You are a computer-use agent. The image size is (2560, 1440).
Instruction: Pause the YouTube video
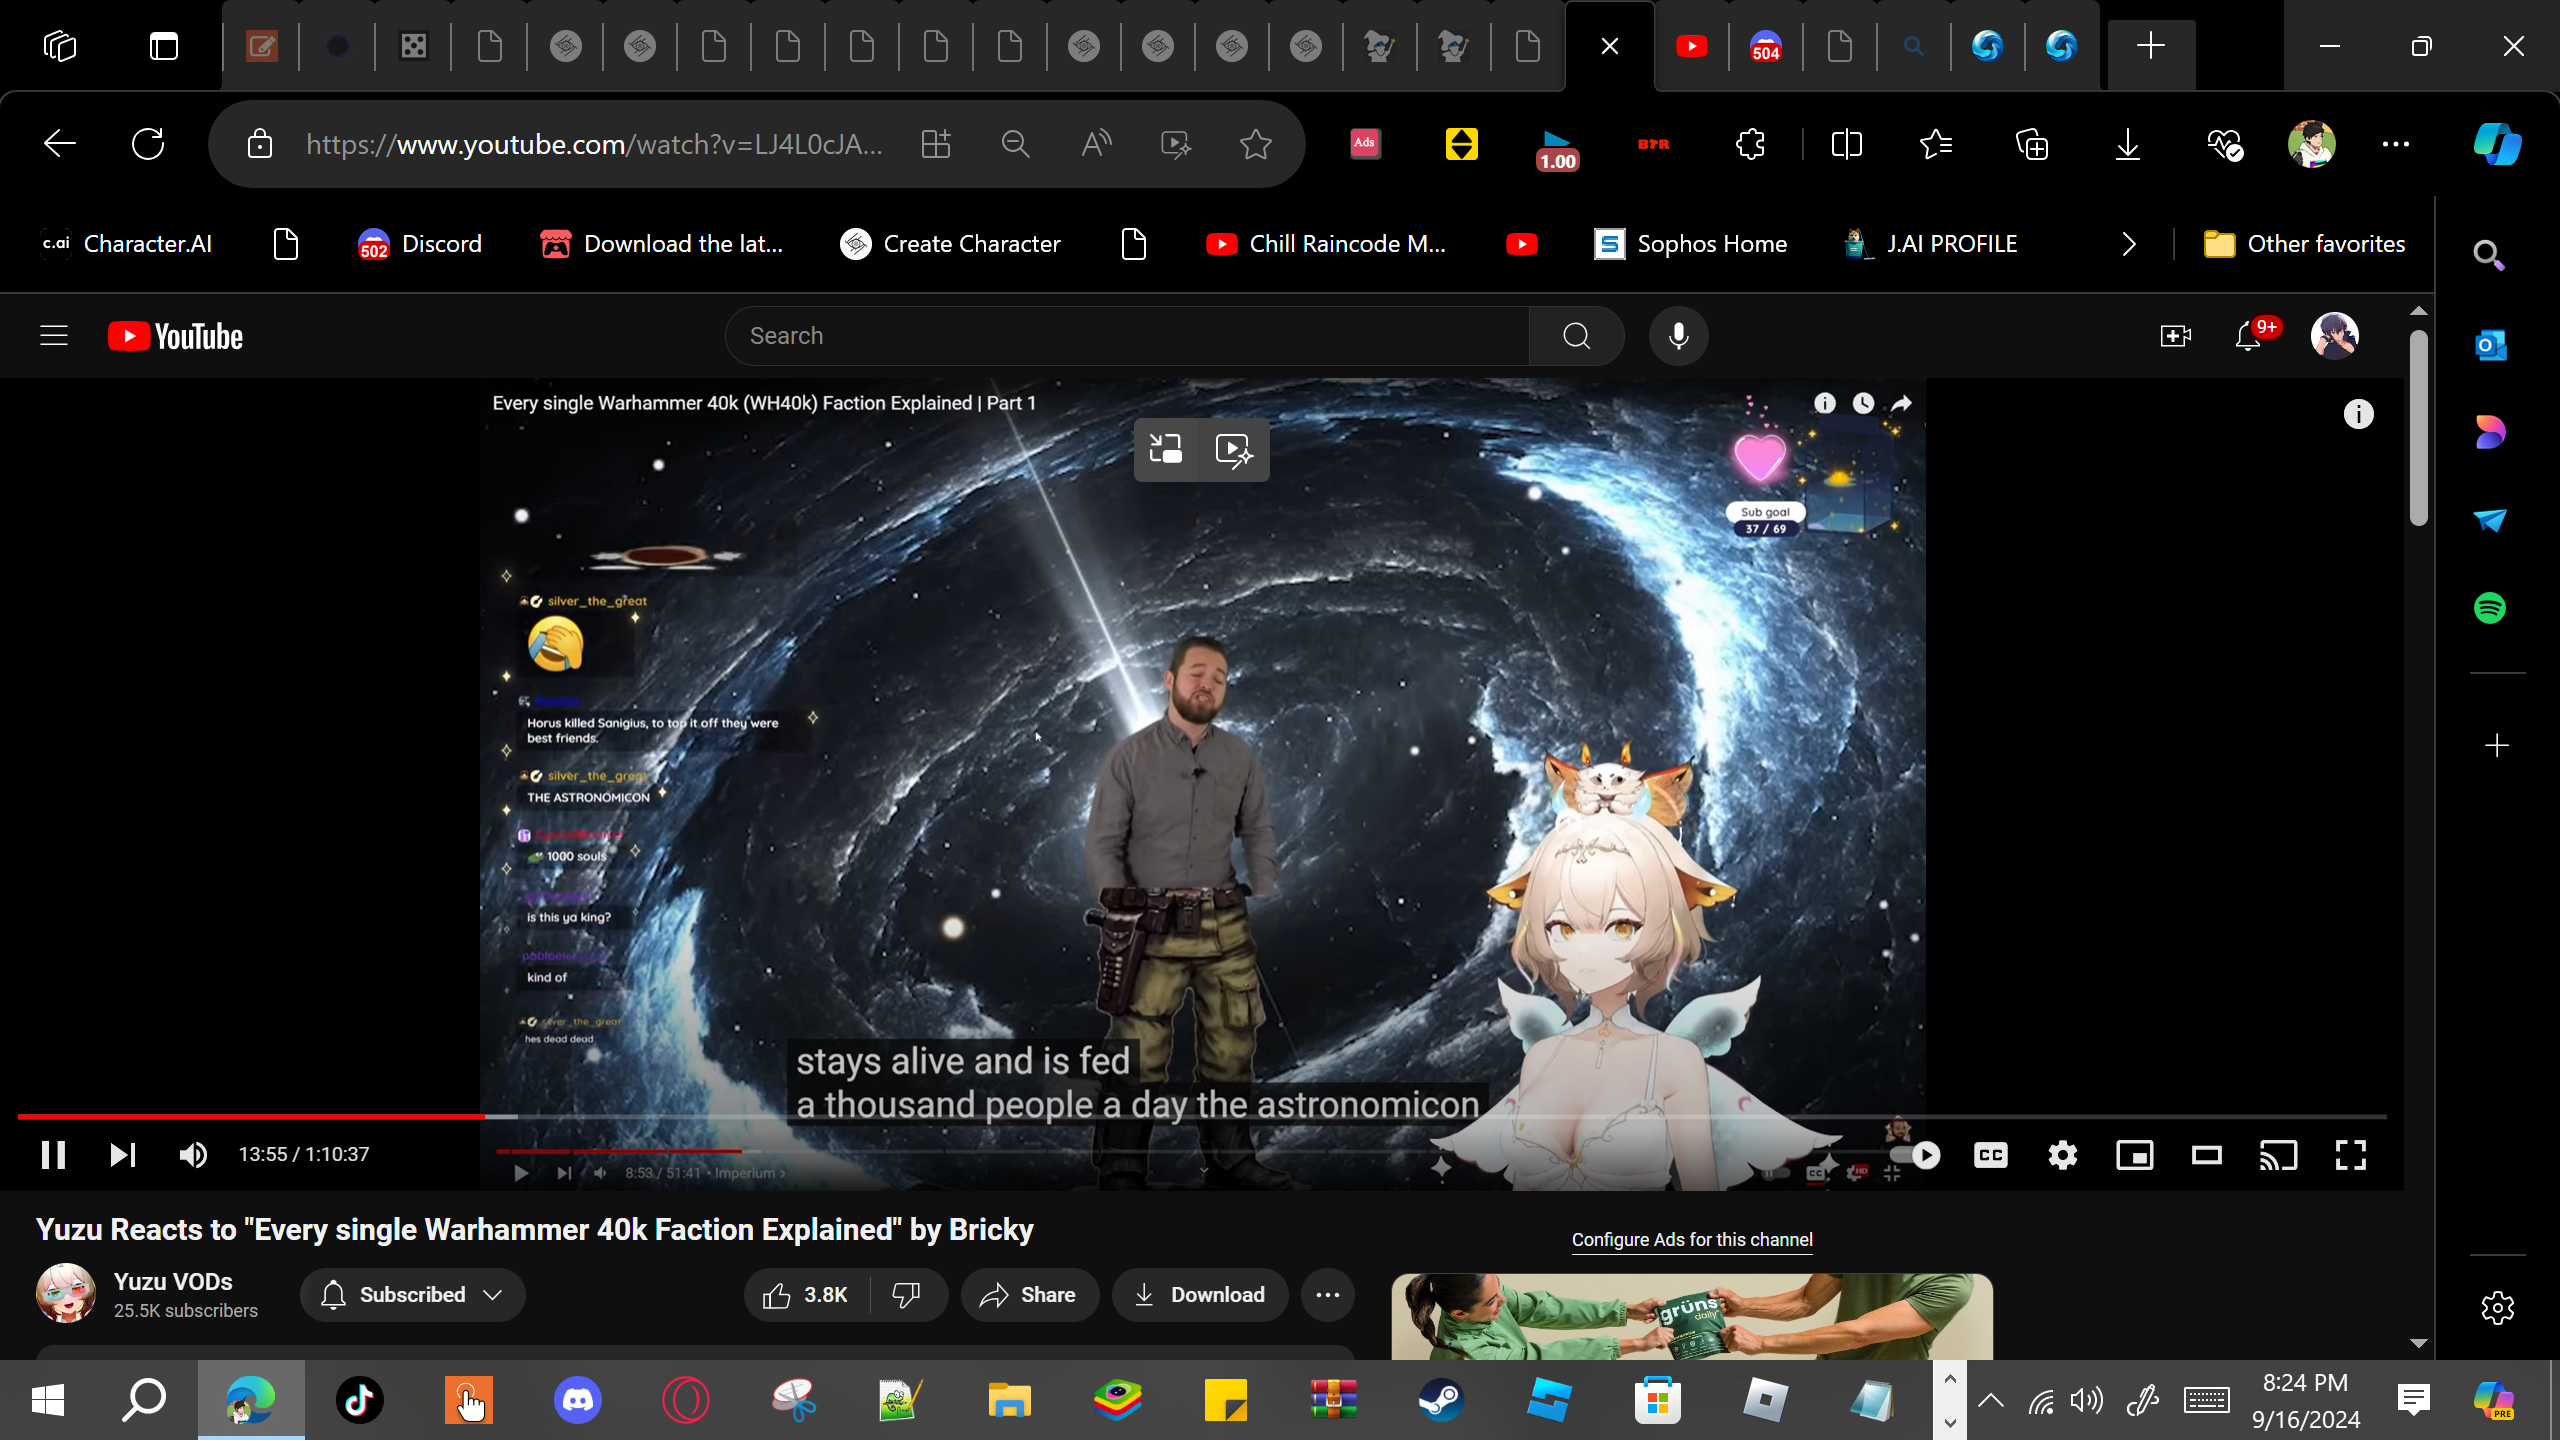coord(54,1155)
